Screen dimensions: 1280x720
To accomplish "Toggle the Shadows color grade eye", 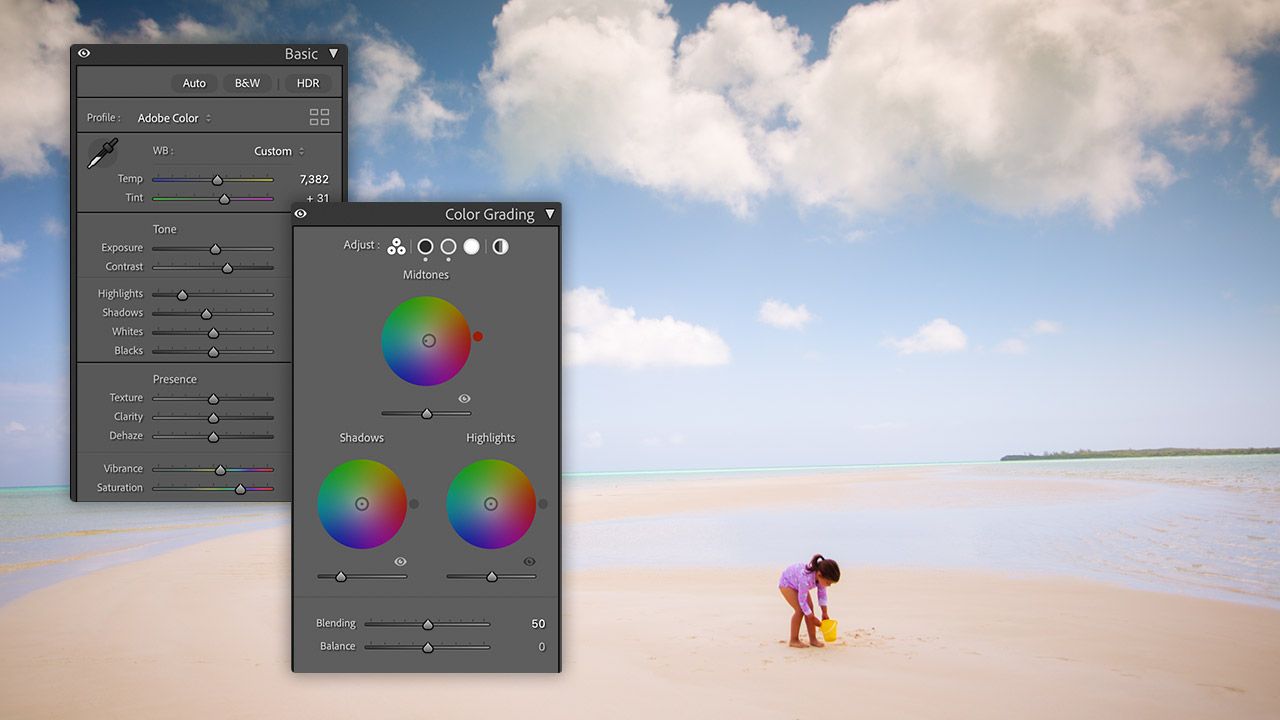I will tap(400, 562).
